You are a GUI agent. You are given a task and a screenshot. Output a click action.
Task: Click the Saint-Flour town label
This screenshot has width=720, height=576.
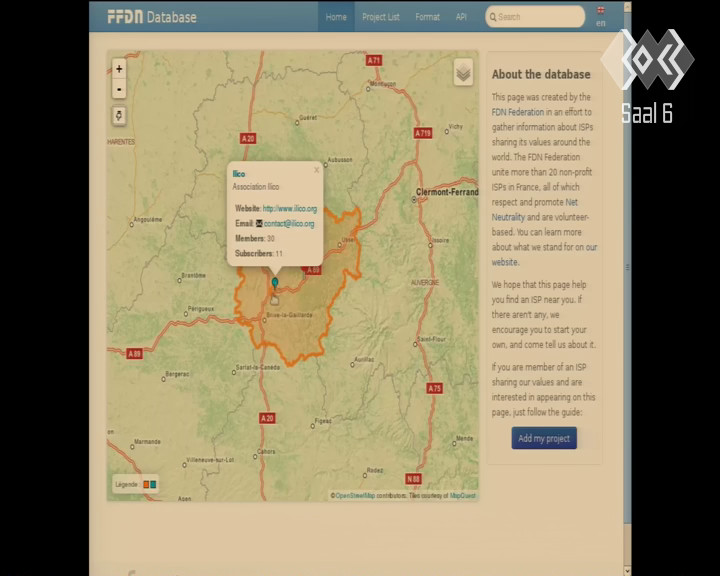431,339
